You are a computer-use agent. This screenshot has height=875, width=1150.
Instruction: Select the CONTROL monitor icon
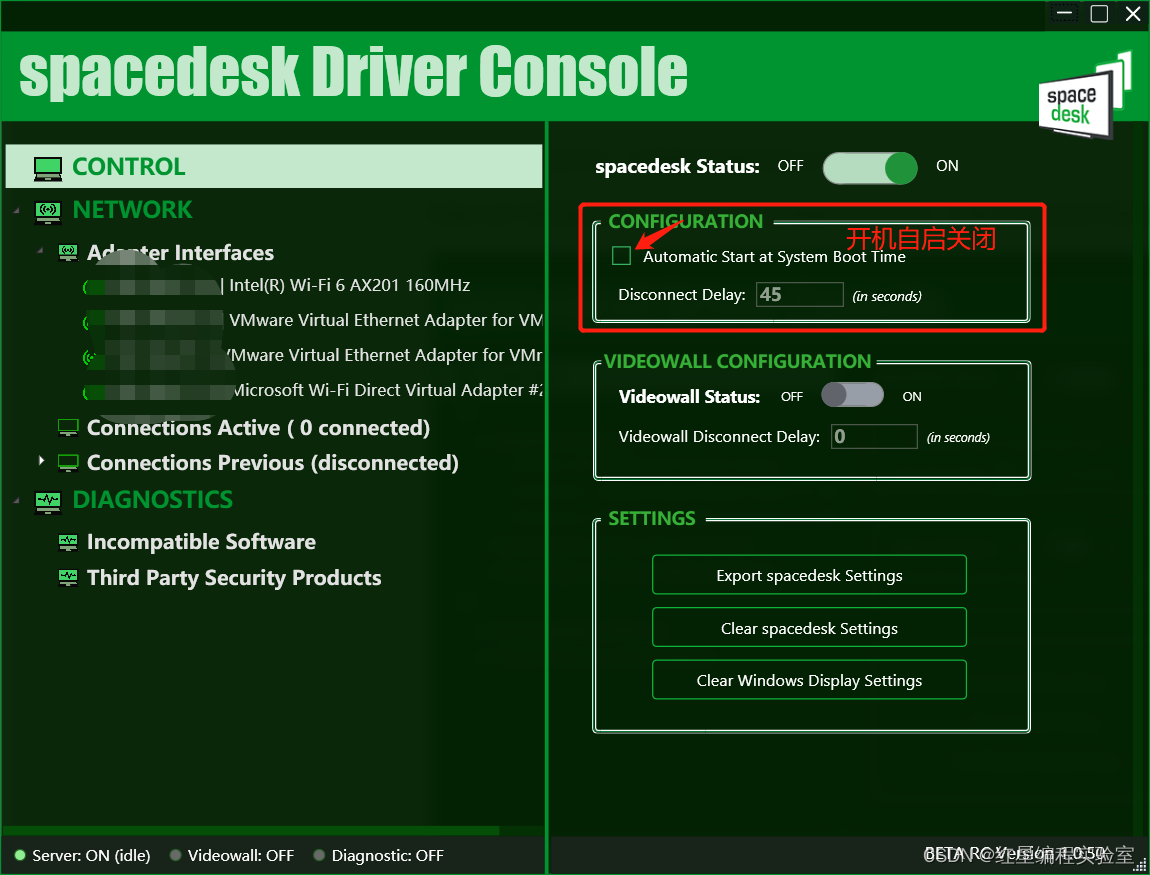(48, 168)
